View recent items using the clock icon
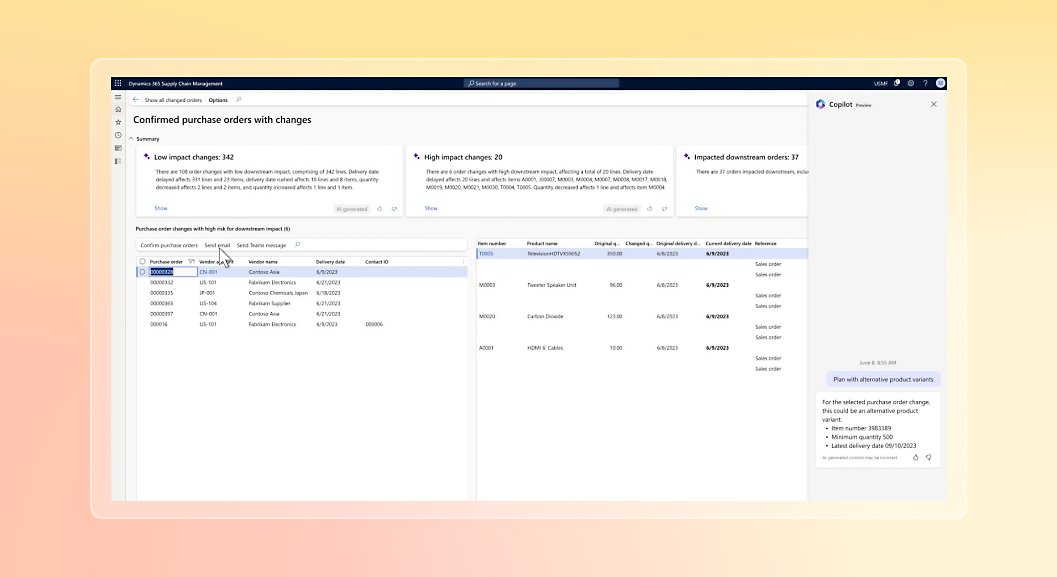 (x=118, y=134)
